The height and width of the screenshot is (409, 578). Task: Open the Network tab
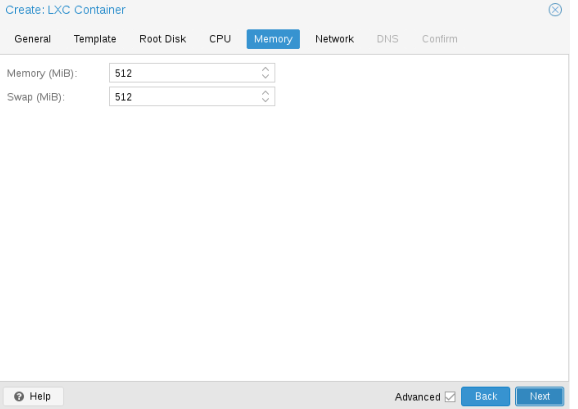(x=334, y=39)
